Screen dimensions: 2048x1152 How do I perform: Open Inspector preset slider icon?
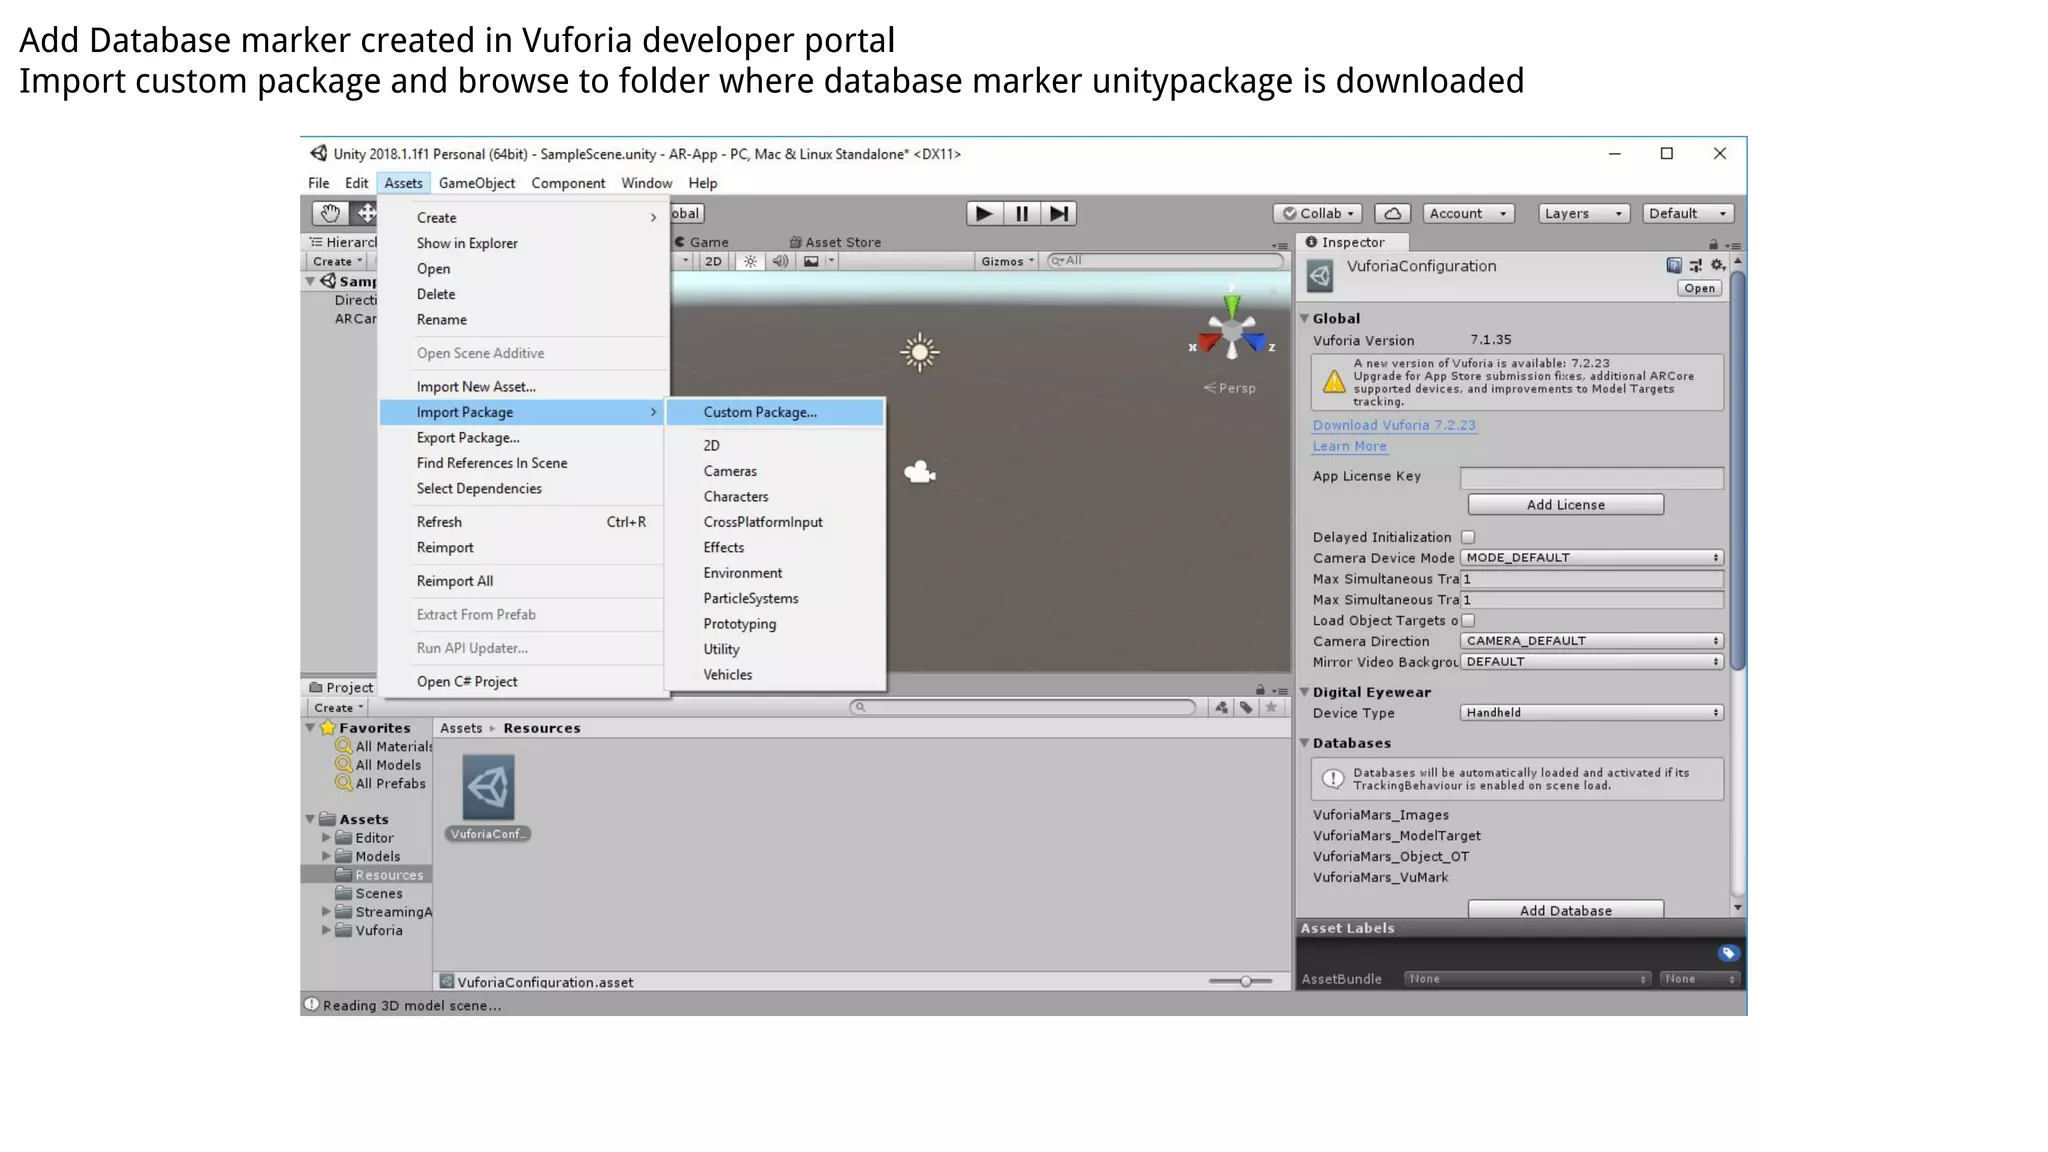click(1695, 265)
